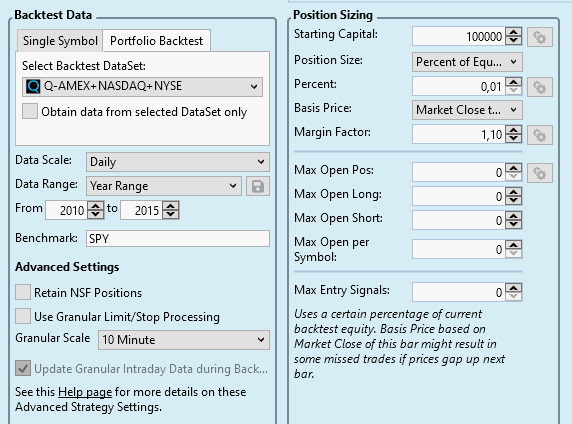Click the Max Open per Symbol field

click(x=459, y=250)
